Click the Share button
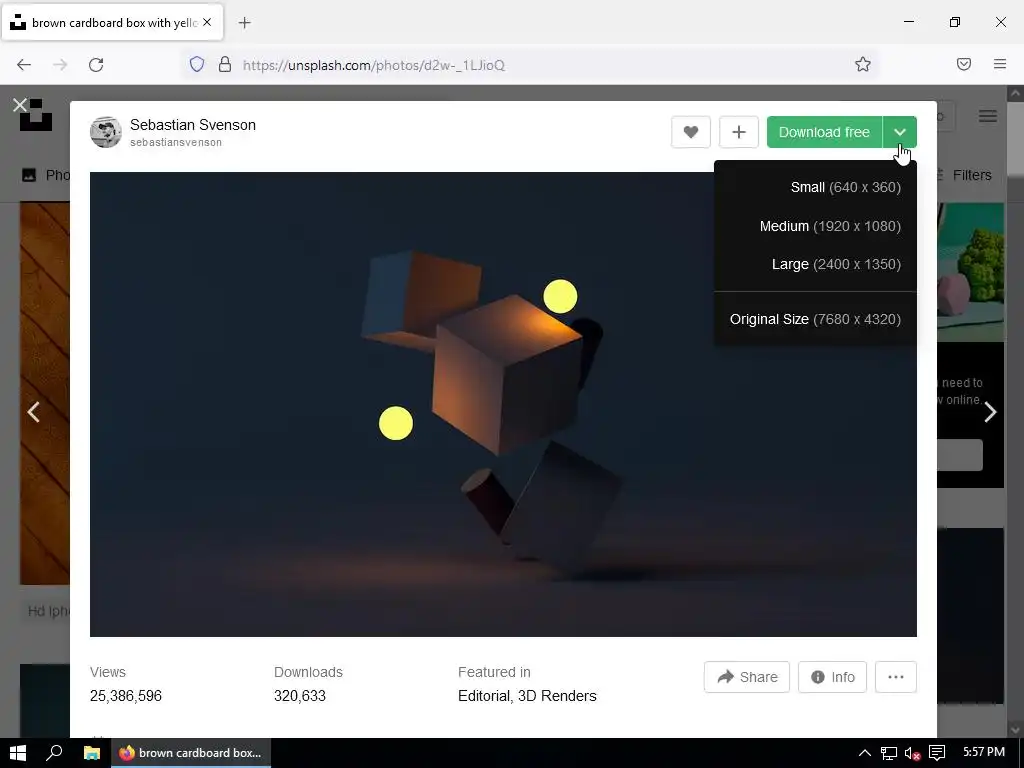This screenshot has width=1024, height=768. click(746, 677)
